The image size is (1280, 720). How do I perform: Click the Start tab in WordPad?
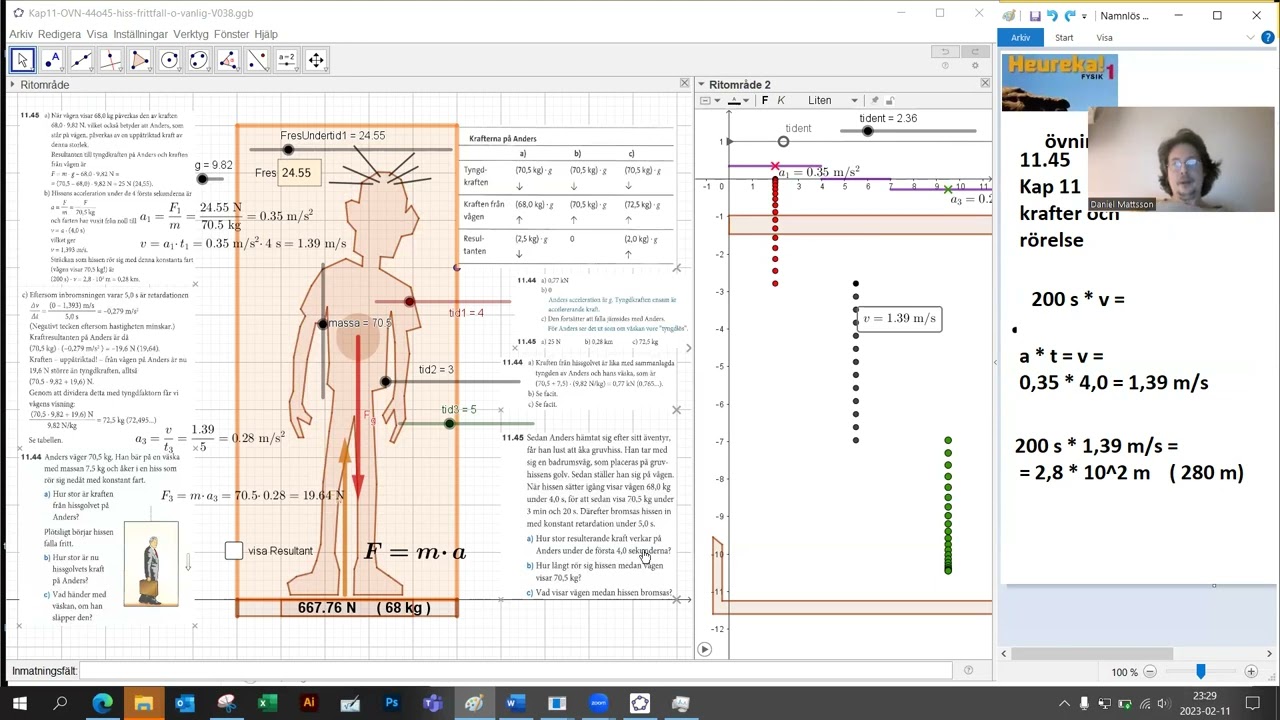pyautogui.click(x=1064, y=38)
